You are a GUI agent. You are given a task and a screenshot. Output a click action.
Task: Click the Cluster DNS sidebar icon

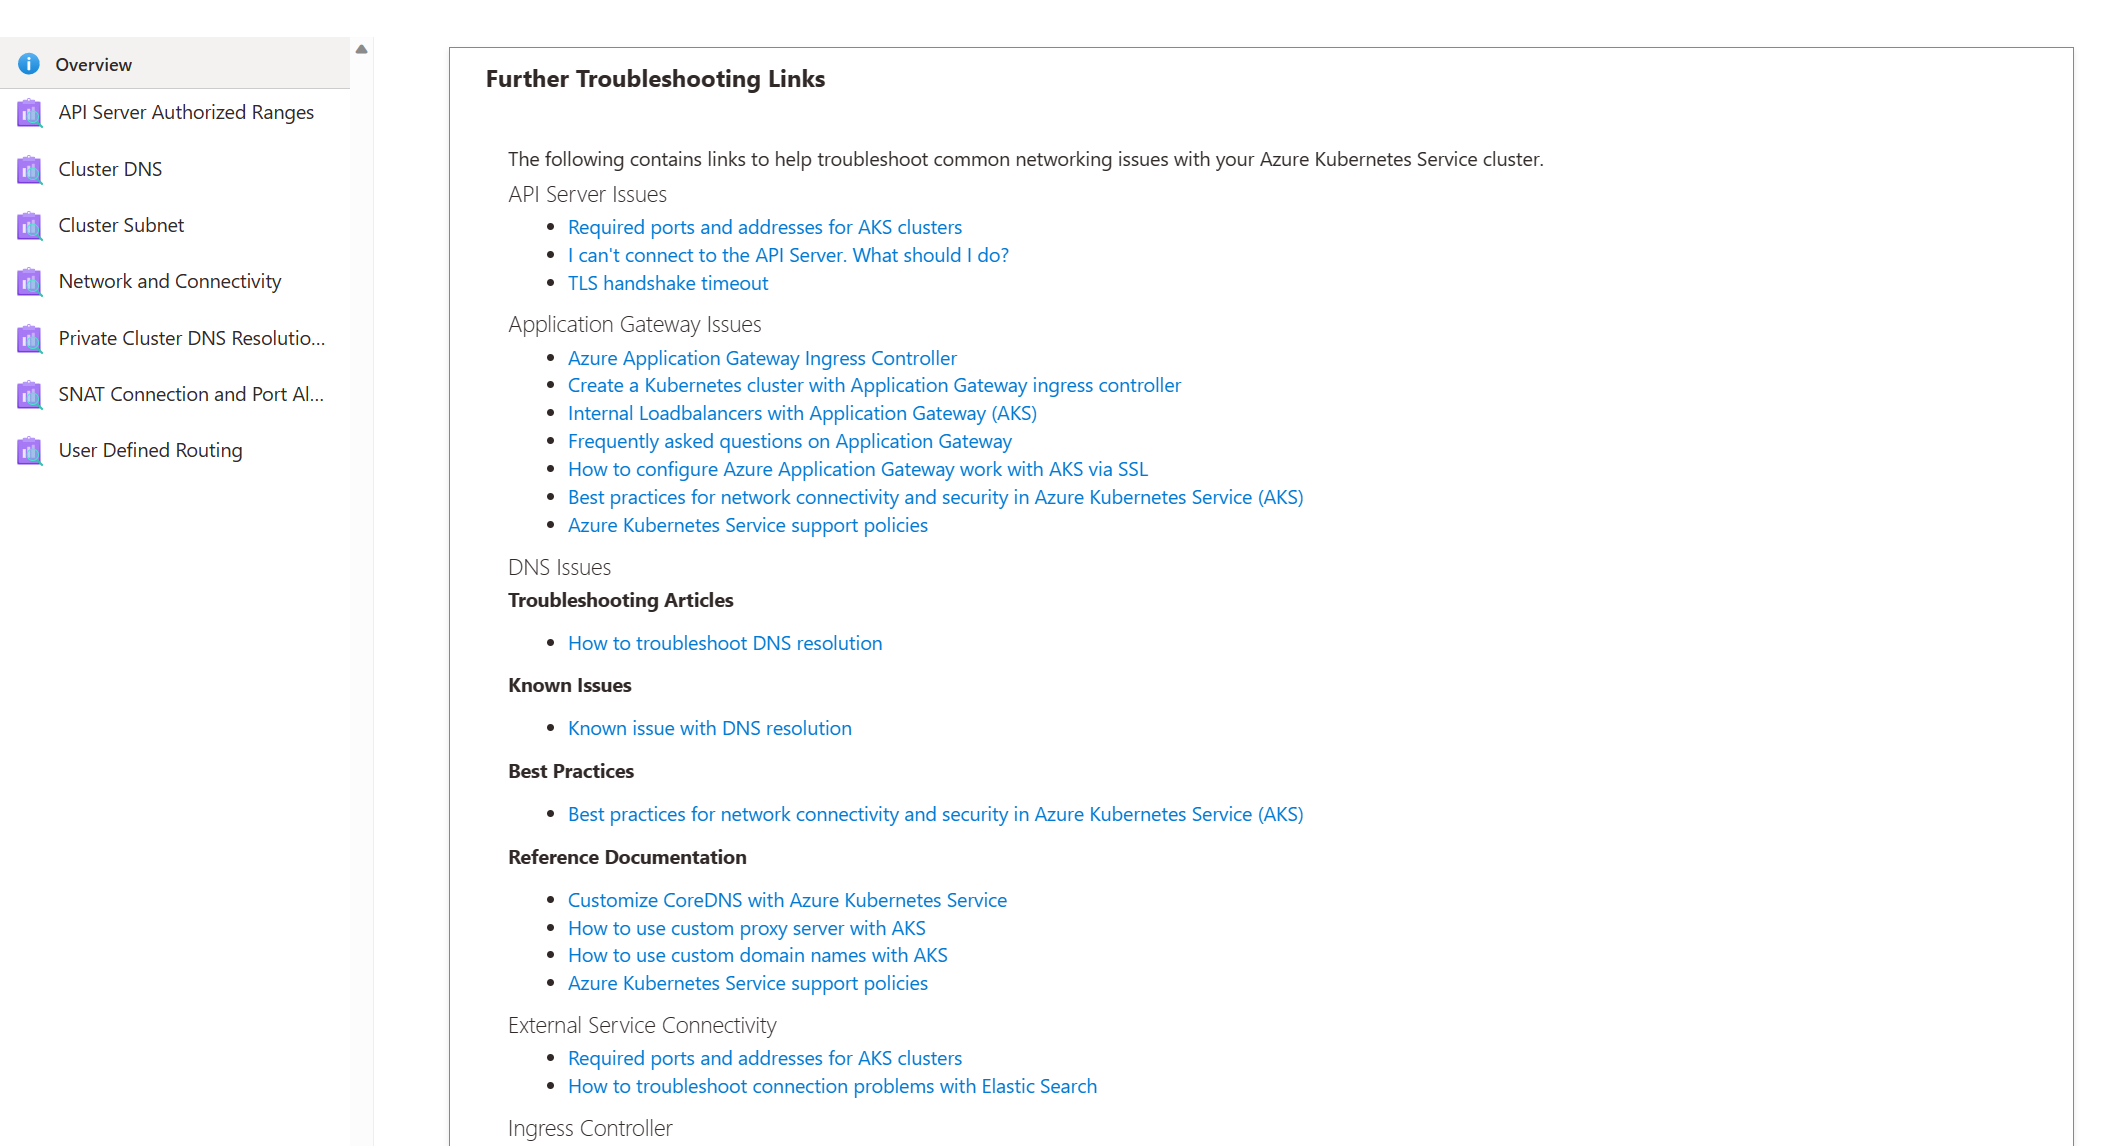(x=28, y=168)
